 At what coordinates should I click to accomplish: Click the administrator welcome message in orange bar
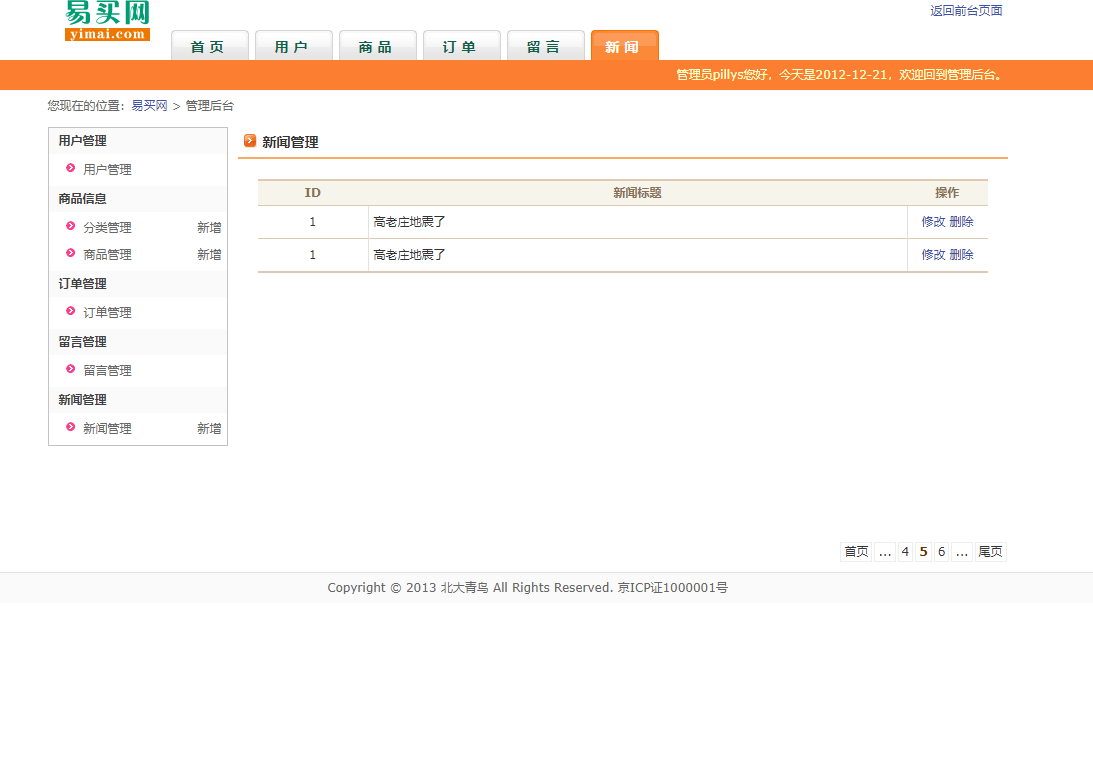(841, 75)
